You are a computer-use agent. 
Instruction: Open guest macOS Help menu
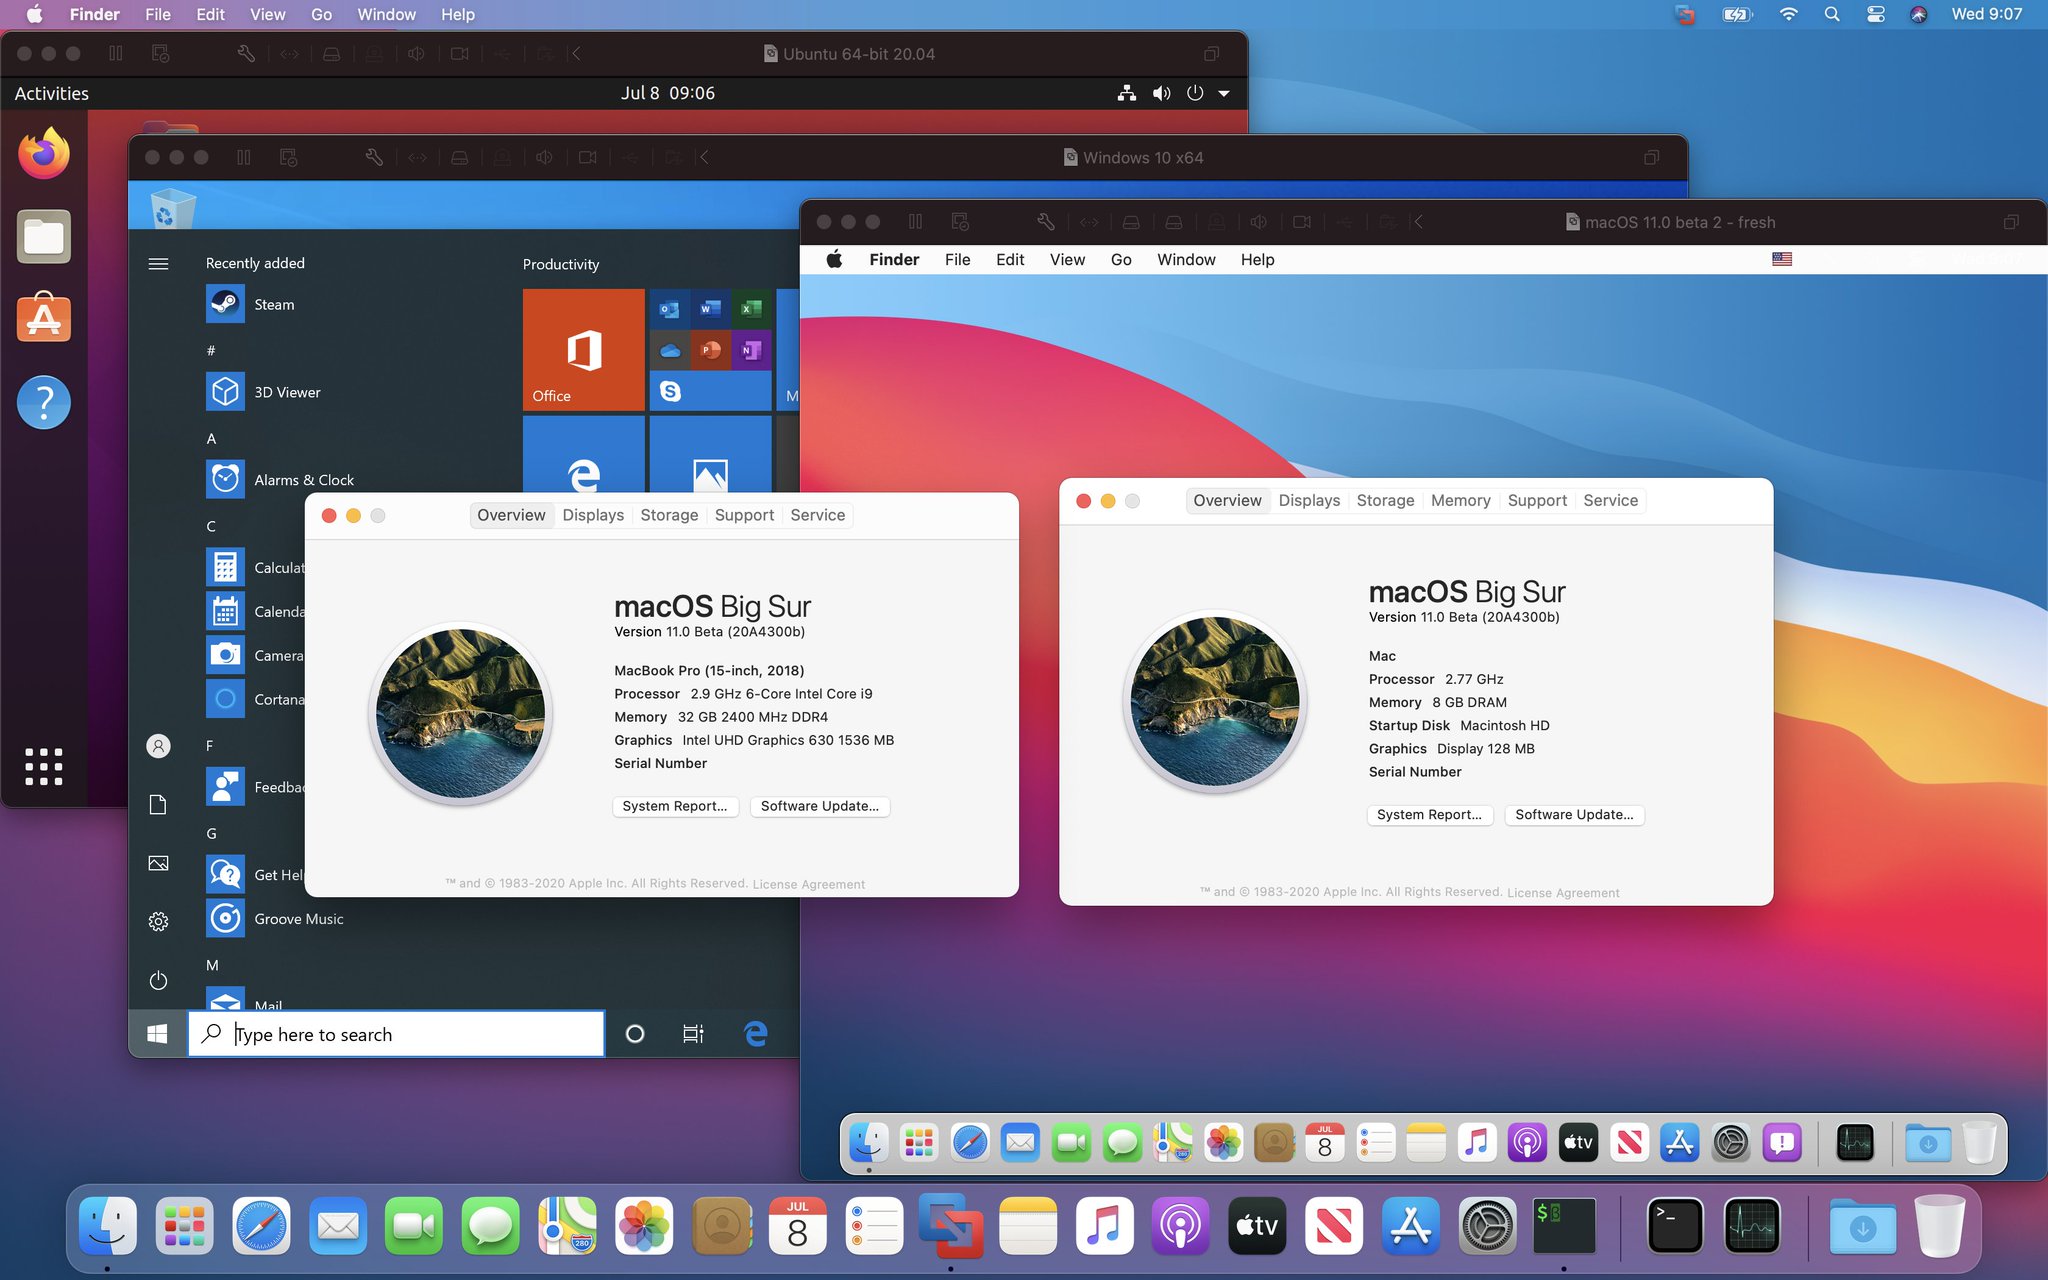tap(1257, 259)
